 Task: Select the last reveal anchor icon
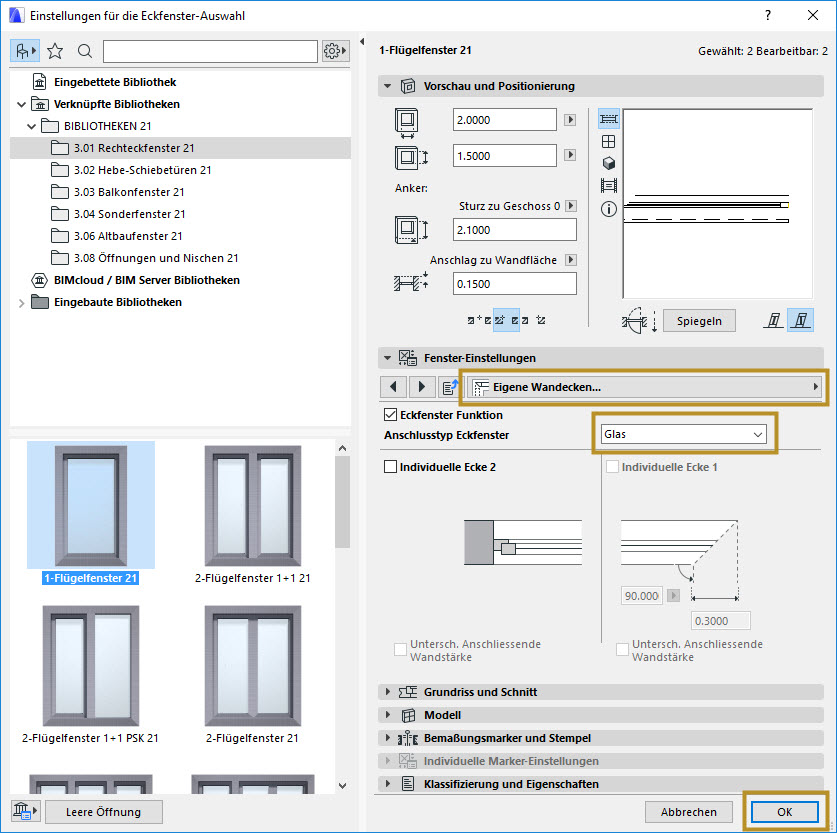(541, 320)
